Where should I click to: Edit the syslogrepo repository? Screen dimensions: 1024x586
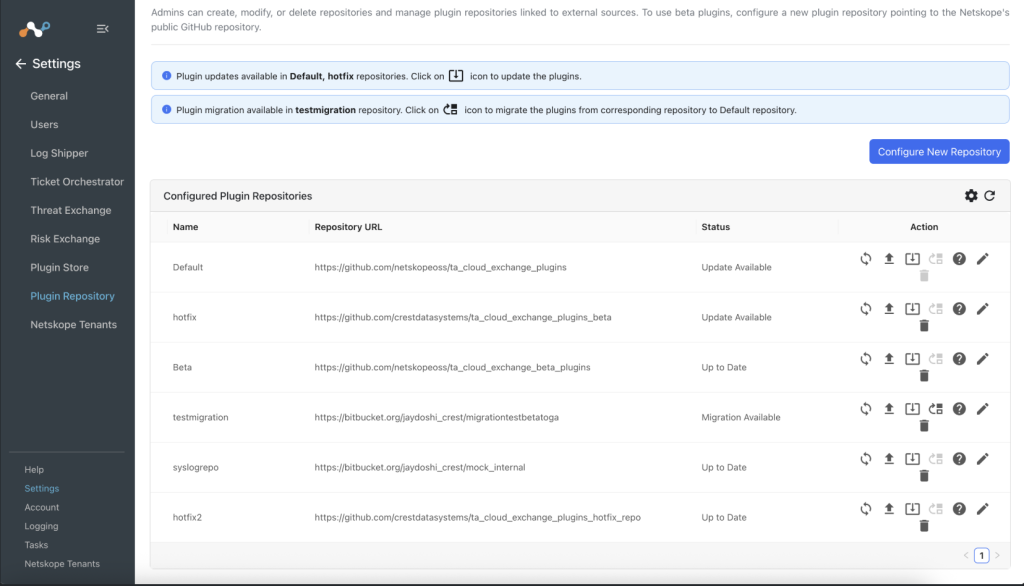[x=982, y=459]
